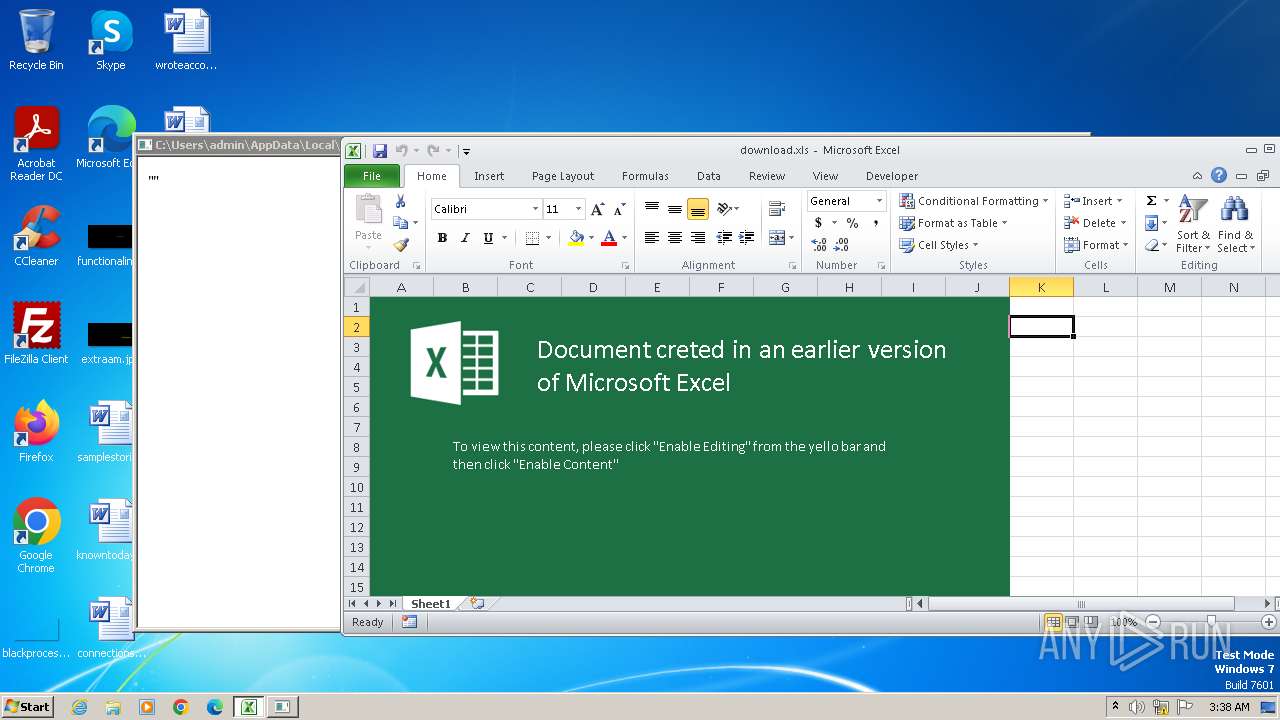The width and height of the screenshot is (1280, 720).
Task: Expand Conditional Formatting menu
Action: click(x=973, y=201)
